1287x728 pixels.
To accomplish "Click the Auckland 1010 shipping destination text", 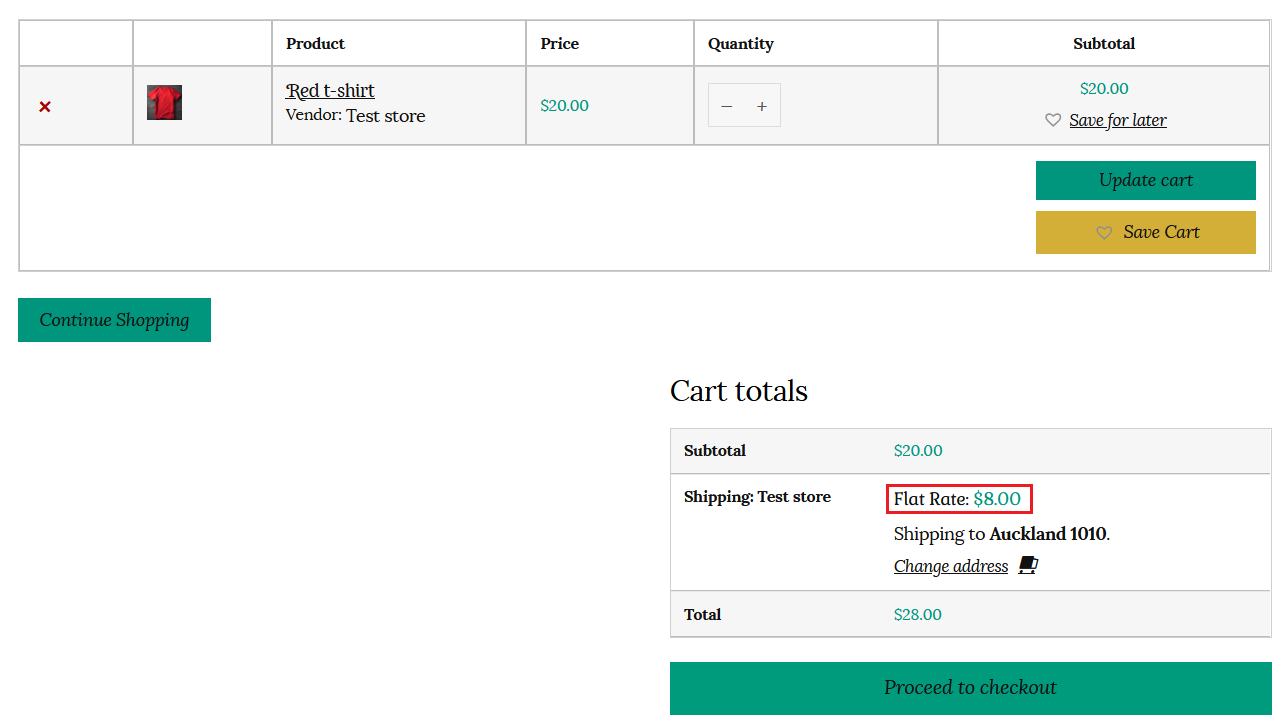I will point(1048,534).
